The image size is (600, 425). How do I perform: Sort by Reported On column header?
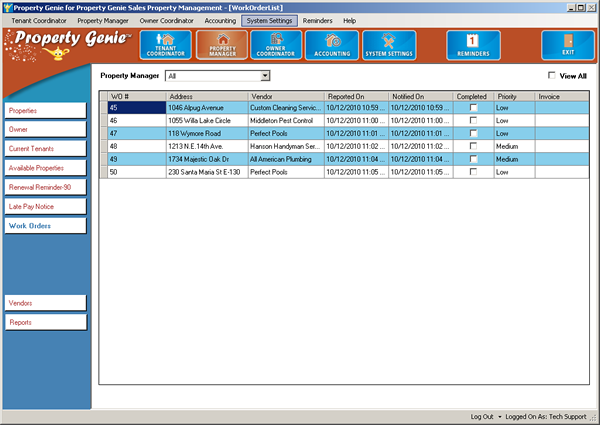point(357,96)
